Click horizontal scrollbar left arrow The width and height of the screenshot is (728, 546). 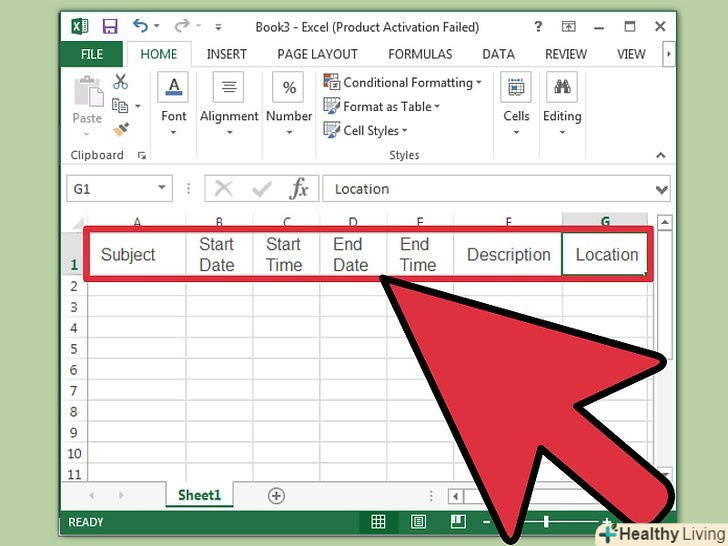pos(456,496)
